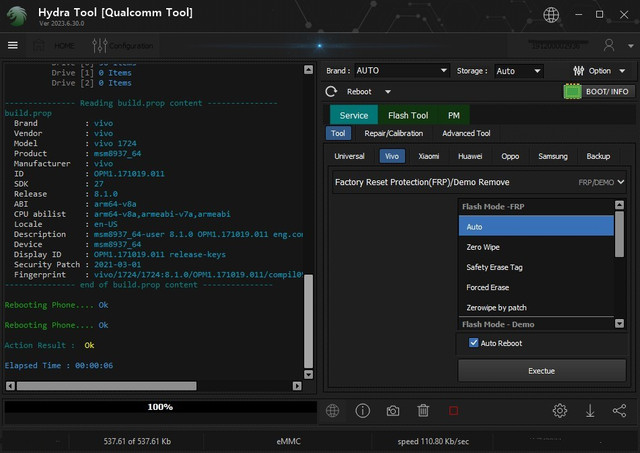Switch to the Service tab
The width and height of the screenshot is (640, 453).
point(354,115)
